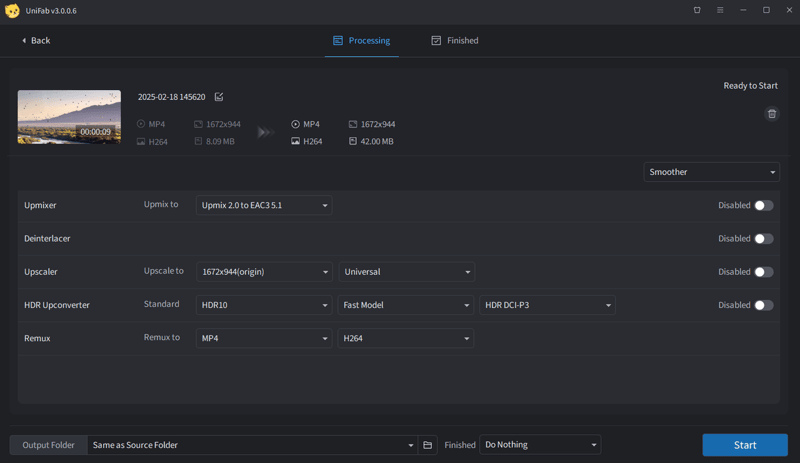Click the browse output folder icon
The image size is (800, 463).
(x=428, y=445)
